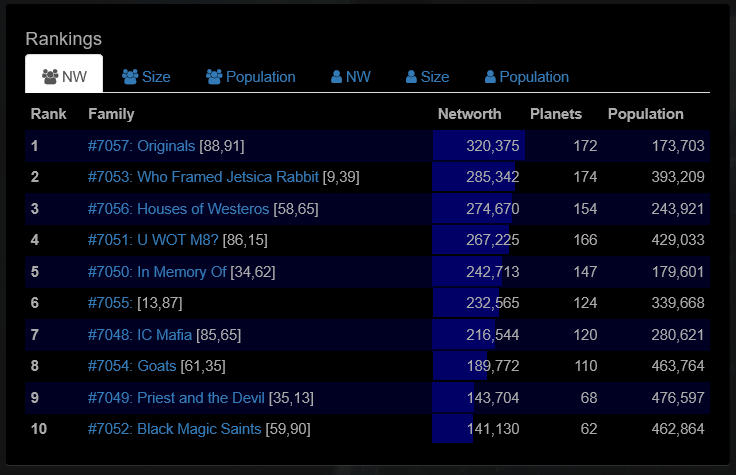Click population value 429,033

678,240
